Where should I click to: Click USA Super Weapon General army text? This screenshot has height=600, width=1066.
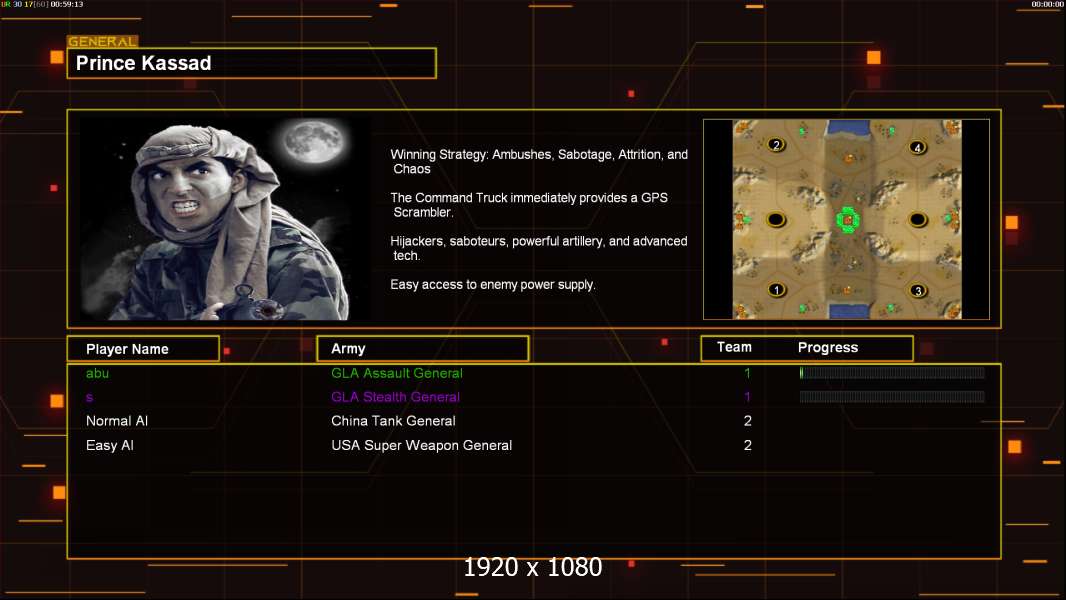422,445
